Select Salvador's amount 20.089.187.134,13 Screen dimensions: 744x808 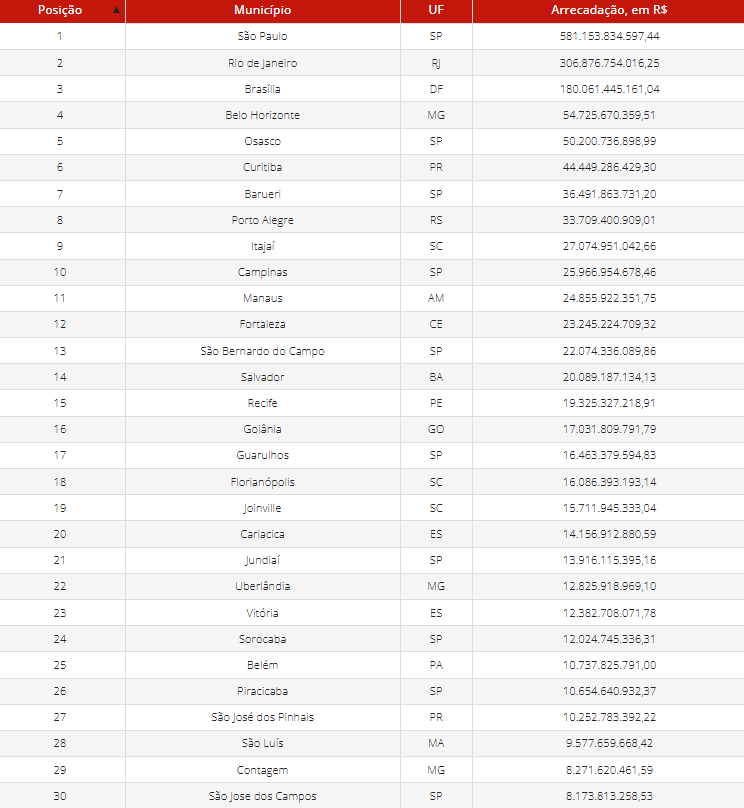pyautogui.click(x=609, y=377)
